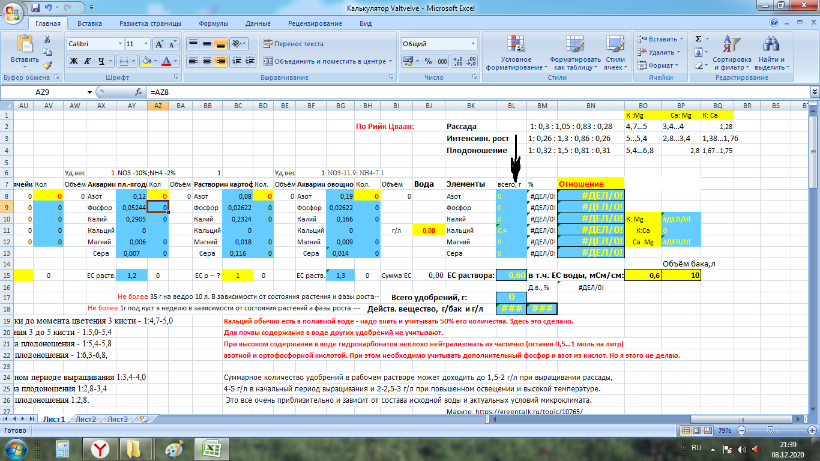
Task: Click the Format Painter brush icon
Action: [47, 65]
